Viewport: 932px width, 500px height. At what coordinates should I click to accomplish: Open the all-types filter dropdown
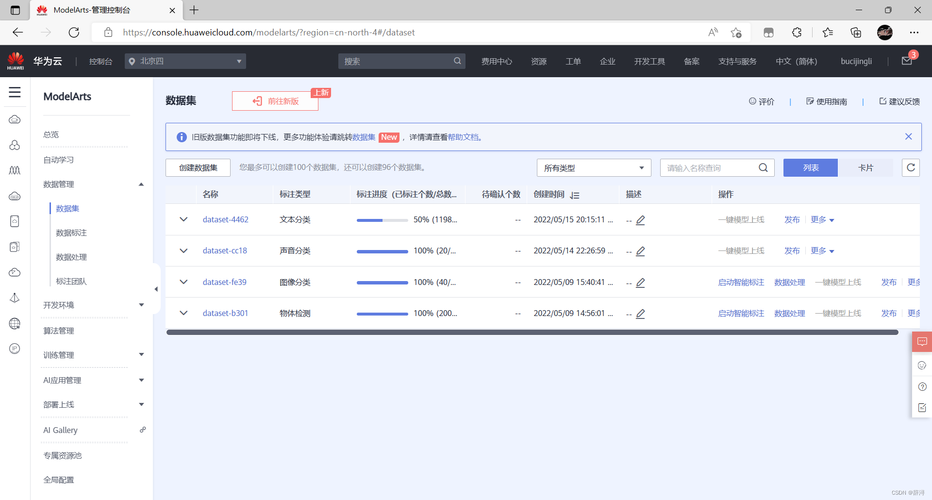click(x=594, y=168)
